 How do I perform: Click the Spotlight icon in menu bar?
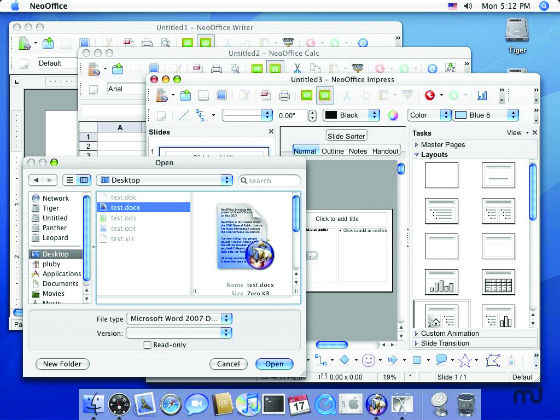click(x=544, y=6)
